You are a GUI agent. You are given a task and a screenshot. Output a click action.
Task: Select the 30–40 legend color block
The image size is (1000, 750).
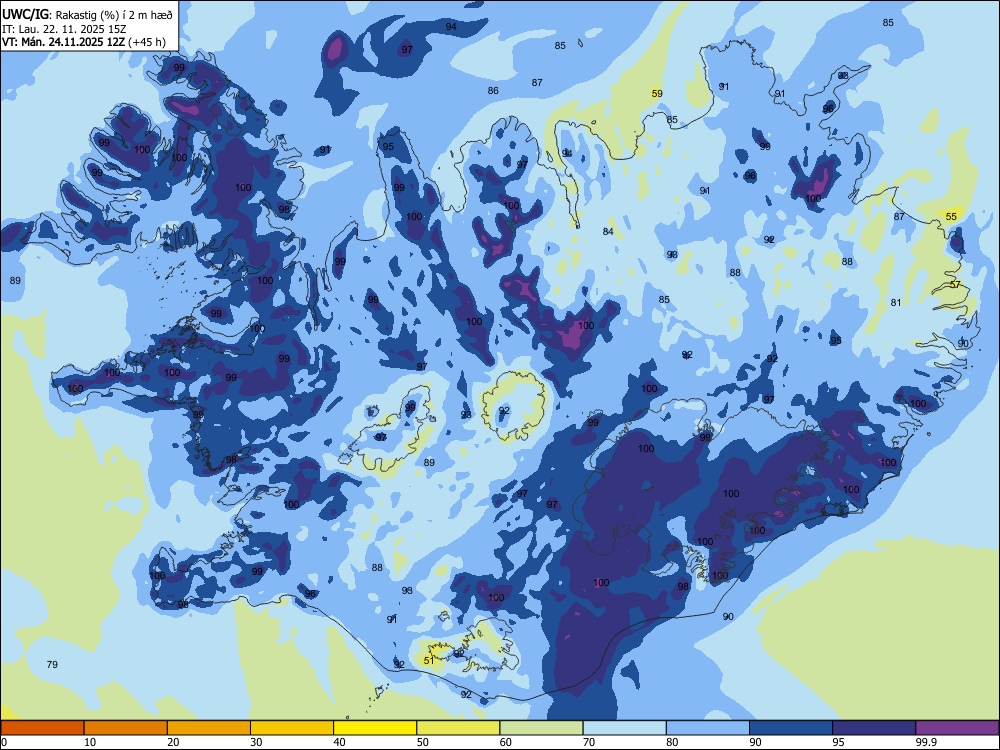292,728
